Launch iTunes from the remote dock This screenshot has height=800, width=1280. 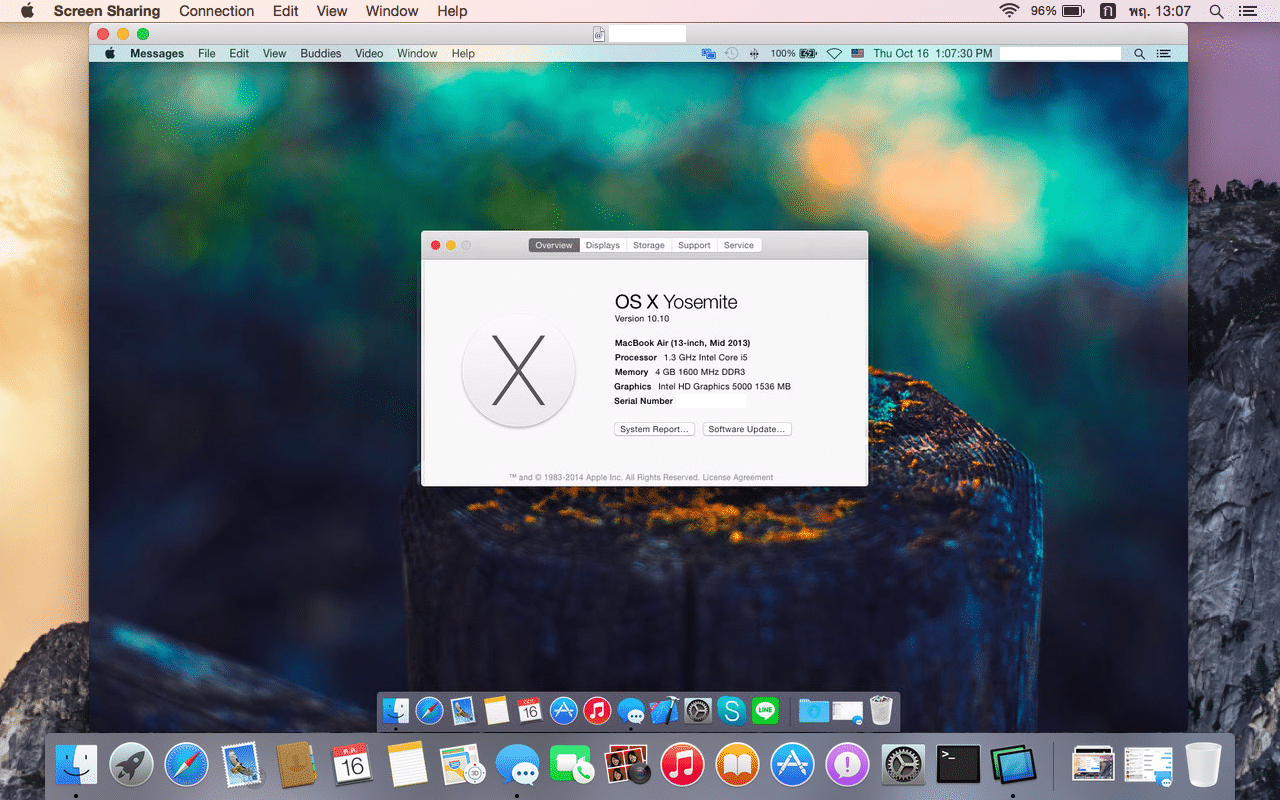597,711
